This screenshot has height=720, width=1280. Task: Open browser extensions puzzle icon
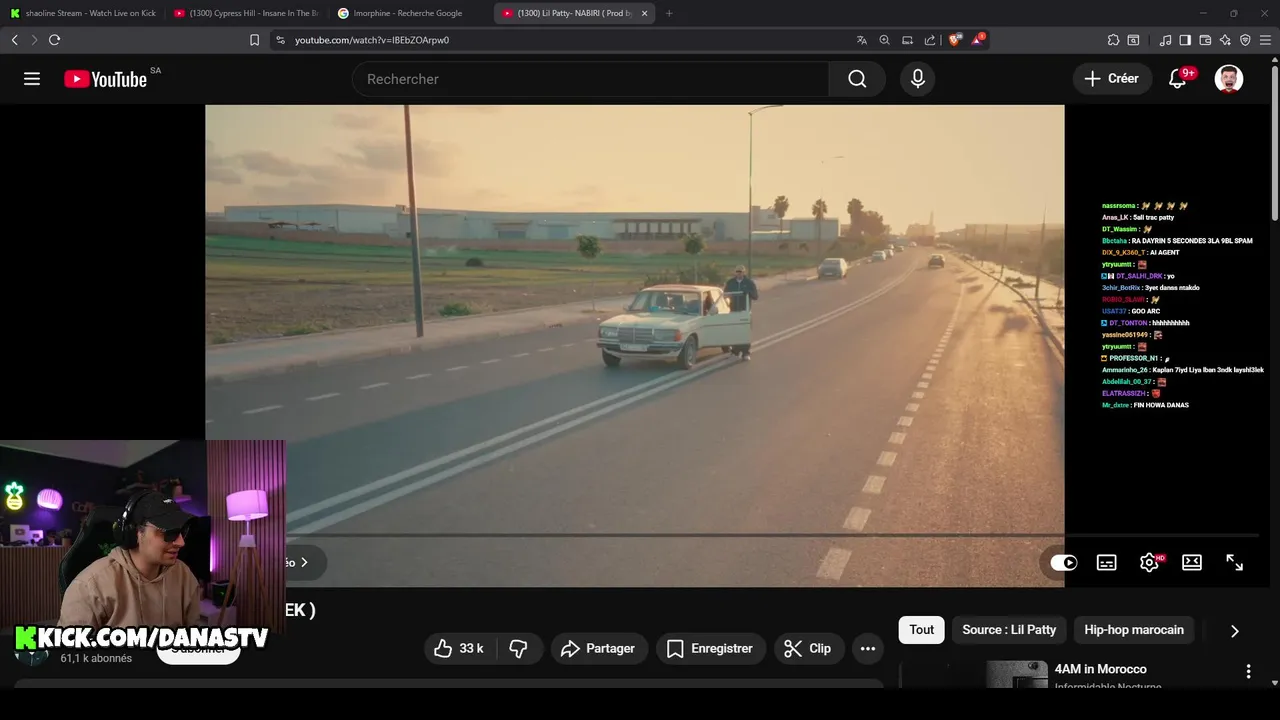tap(1113, 40)
